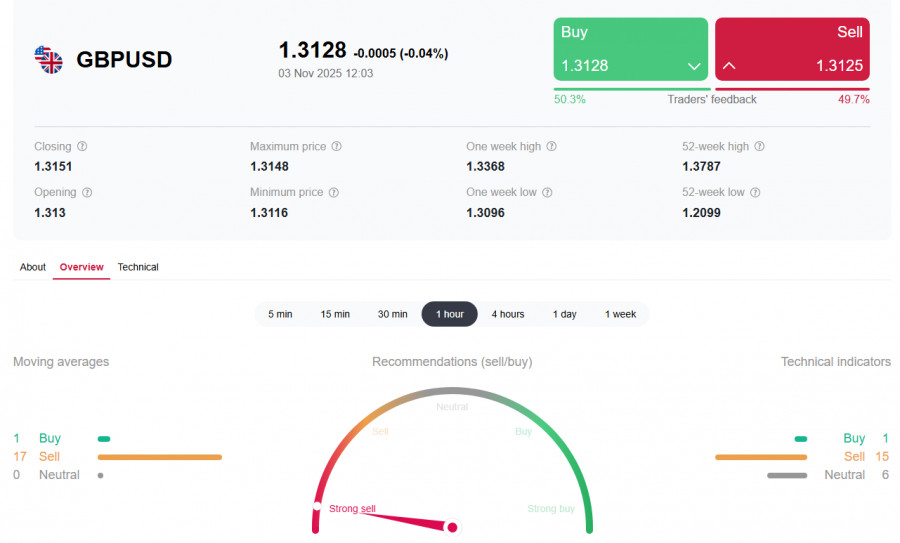
Task: Switch to the 4 hours timeframe
Action: [x=508, y=314]
